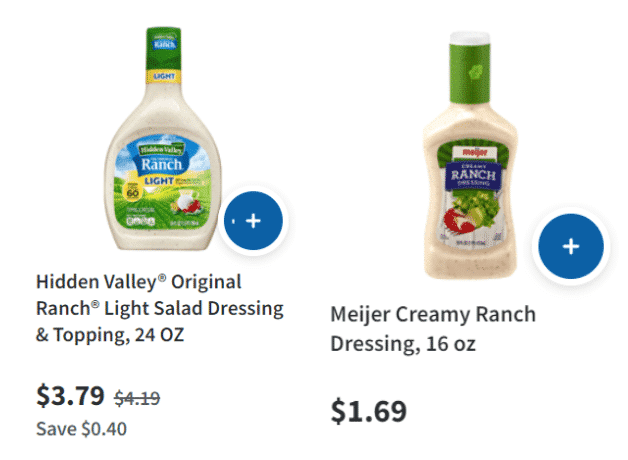Click the white cap tip of Meijer bottle
Image resolution: width=628 pixels, height=460 pixels.
[x=470, y=38]
